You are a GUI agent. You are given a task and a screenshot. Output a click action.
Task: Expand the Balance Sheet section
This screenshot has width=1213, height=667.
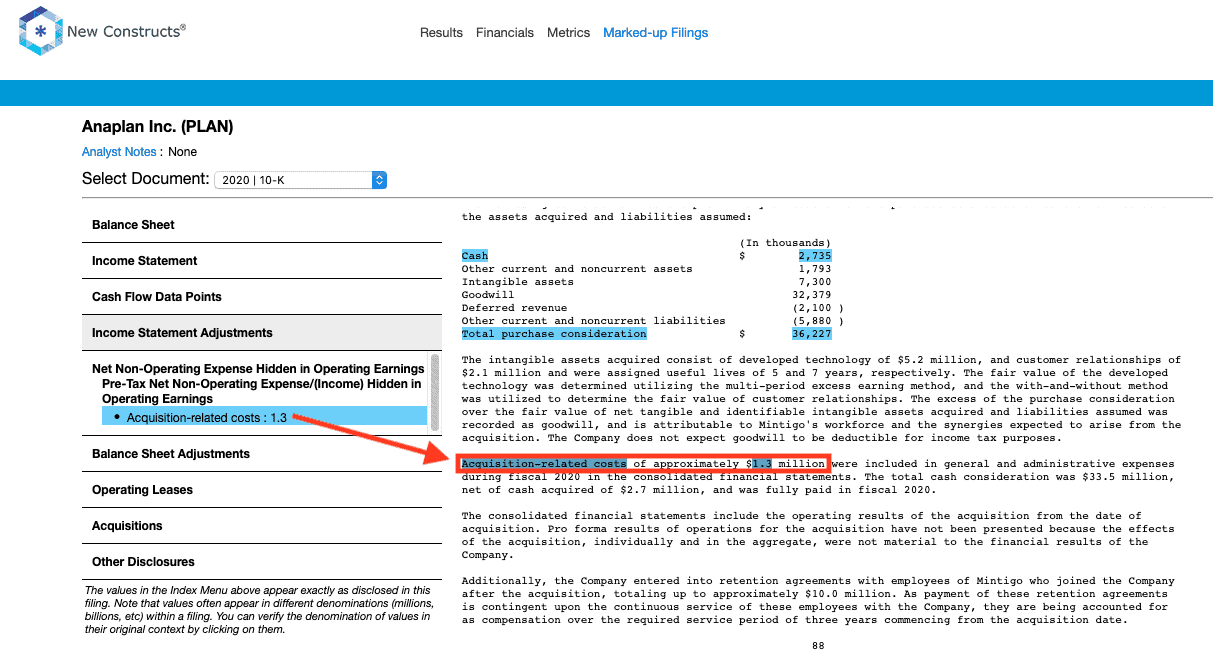262,225
